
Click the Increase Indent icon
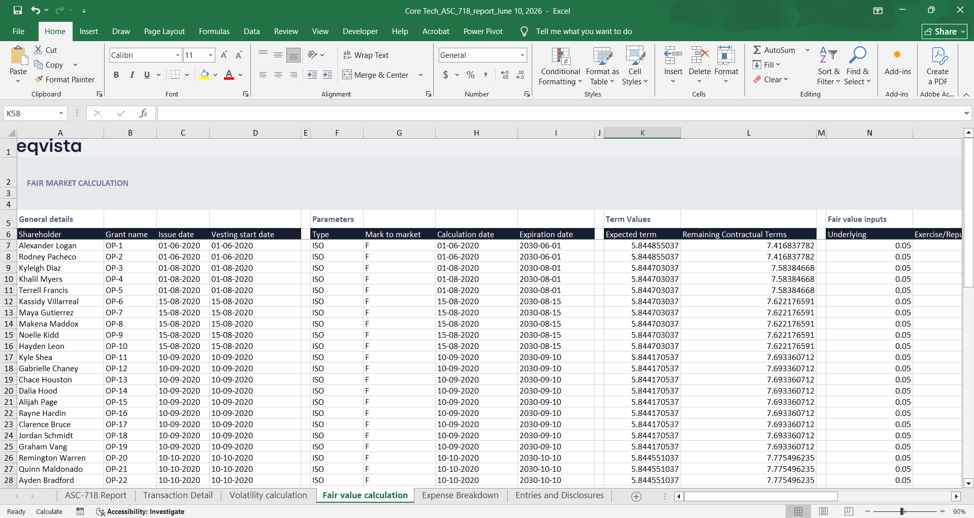point(328,75)
